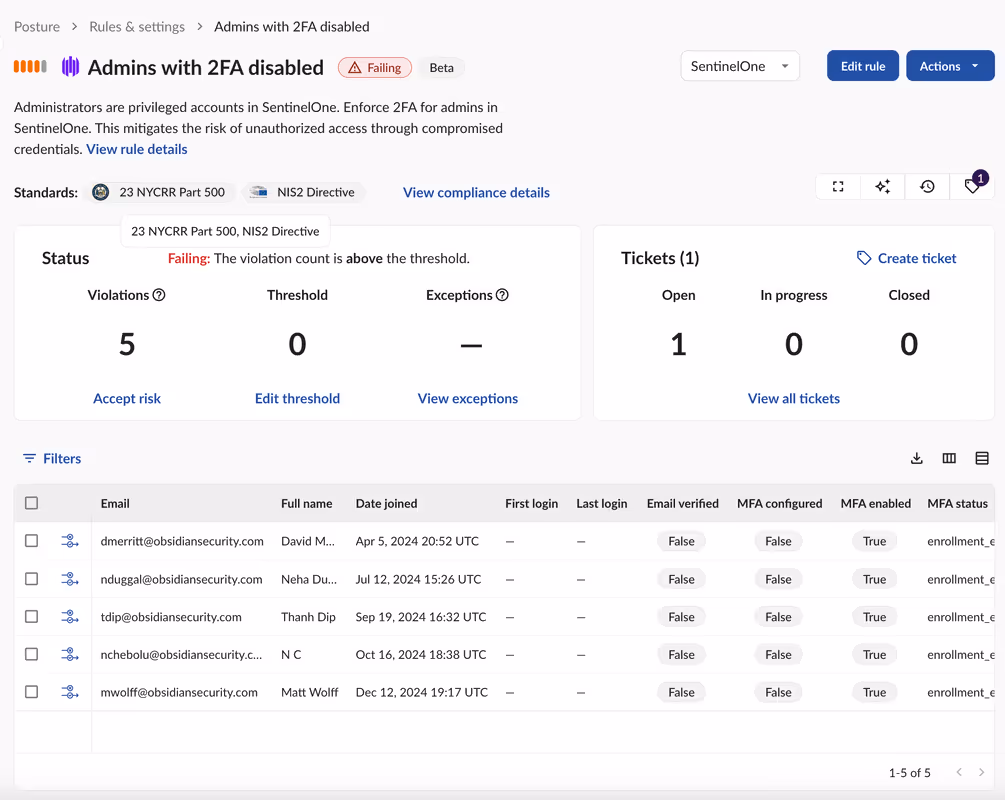Click the Create ticket tag icon
The height and width of the screenshot is (800, 1005).
[864, 258]
